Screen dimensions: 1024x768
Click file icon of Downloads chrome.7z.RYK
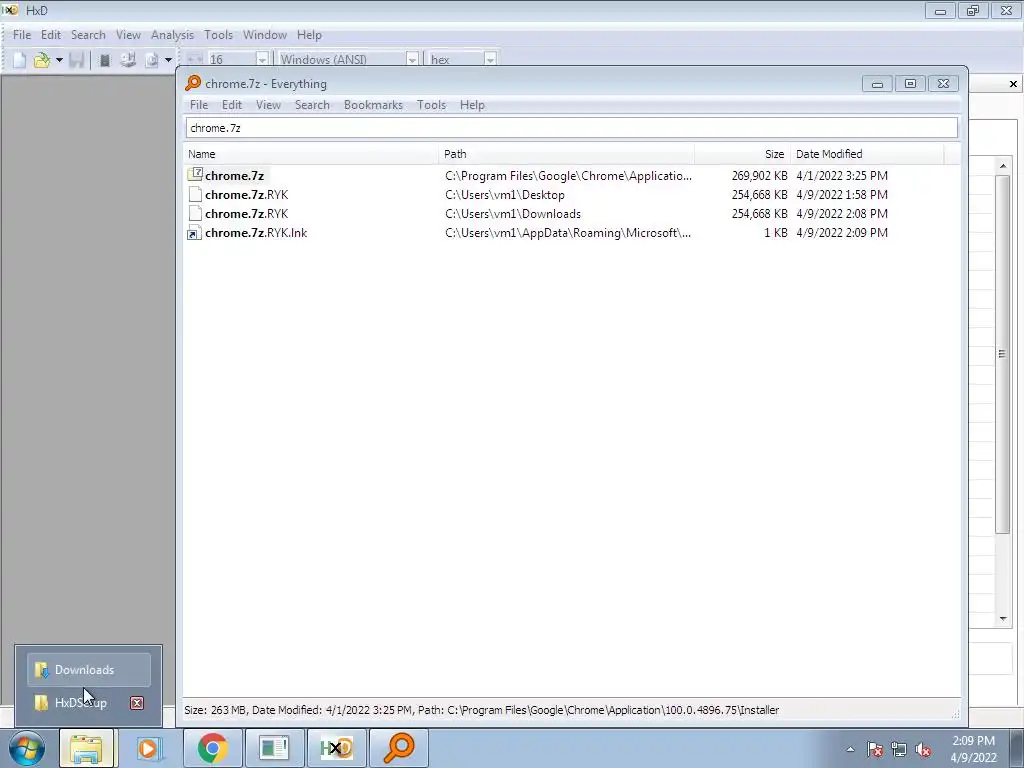(x=195, y=214)
